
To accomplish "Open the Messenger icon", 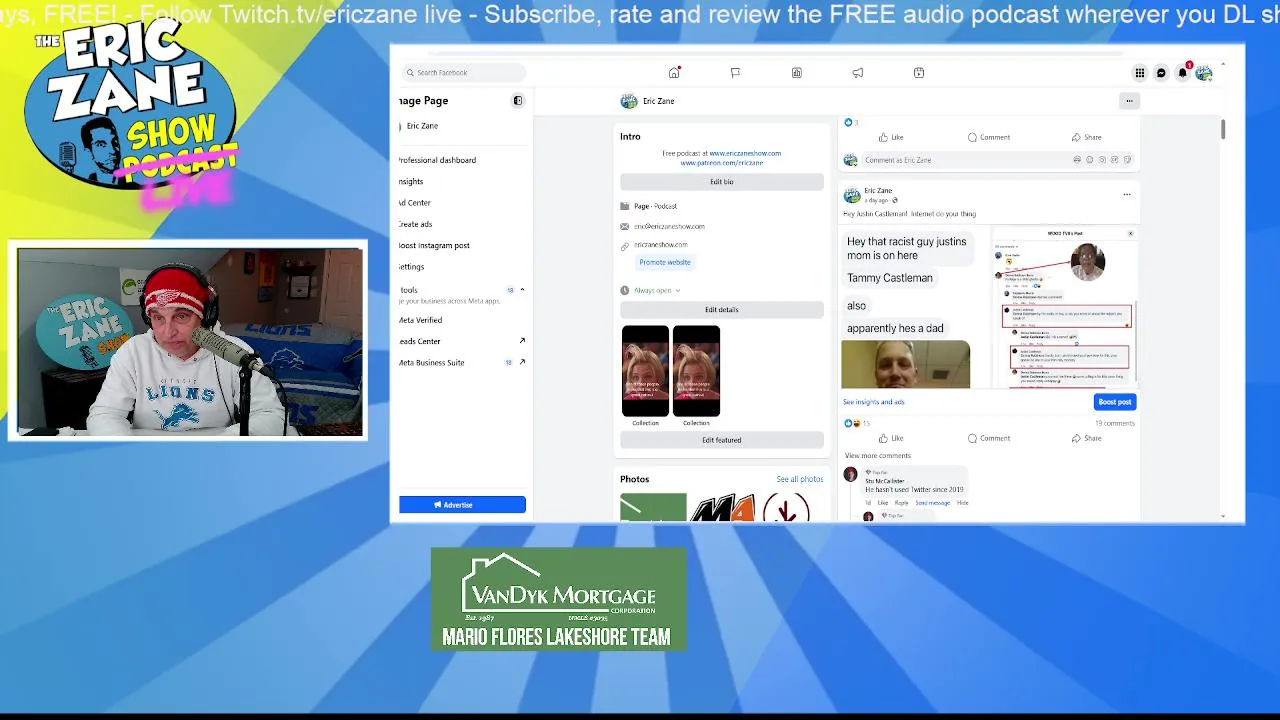I will (1161, 73).
